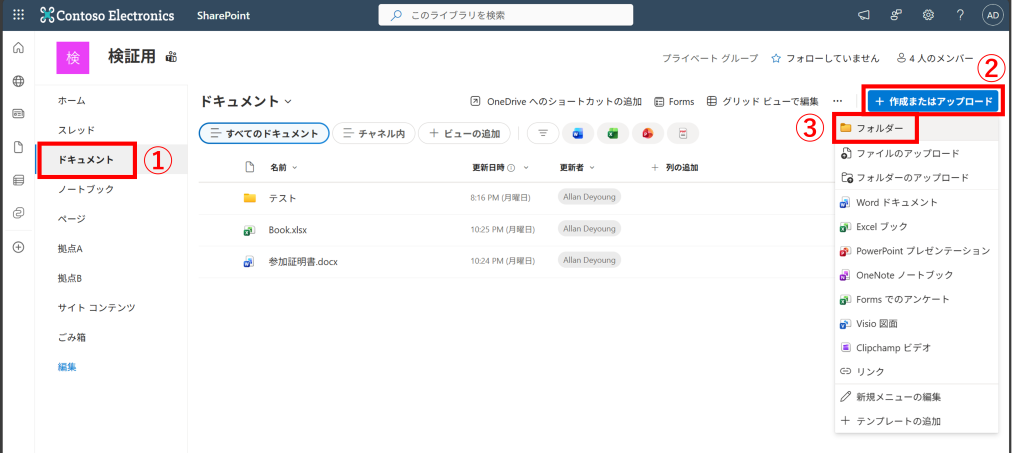This screenshot has height=453, width=1024.
Task: Click the PowerPoint filter pill icon
Action: [647, 133]
